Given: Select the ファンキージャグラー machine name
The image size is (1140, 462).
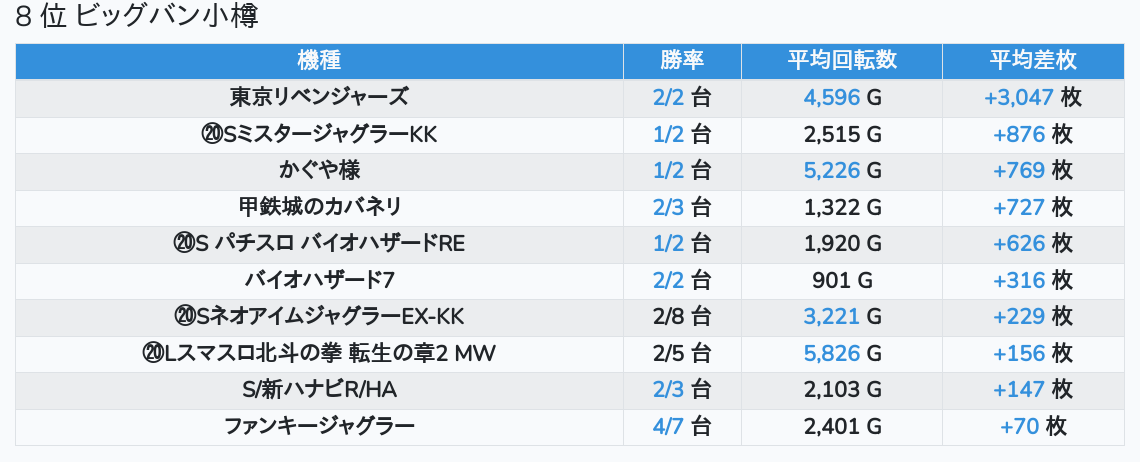Looking at the screenshot, I should tap(319, 427).
